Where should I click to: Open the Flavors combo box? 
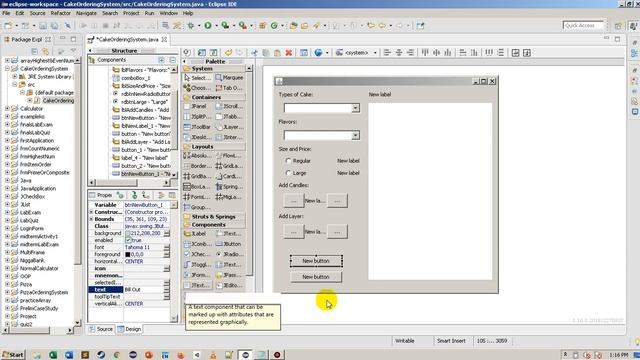point(356,135)
